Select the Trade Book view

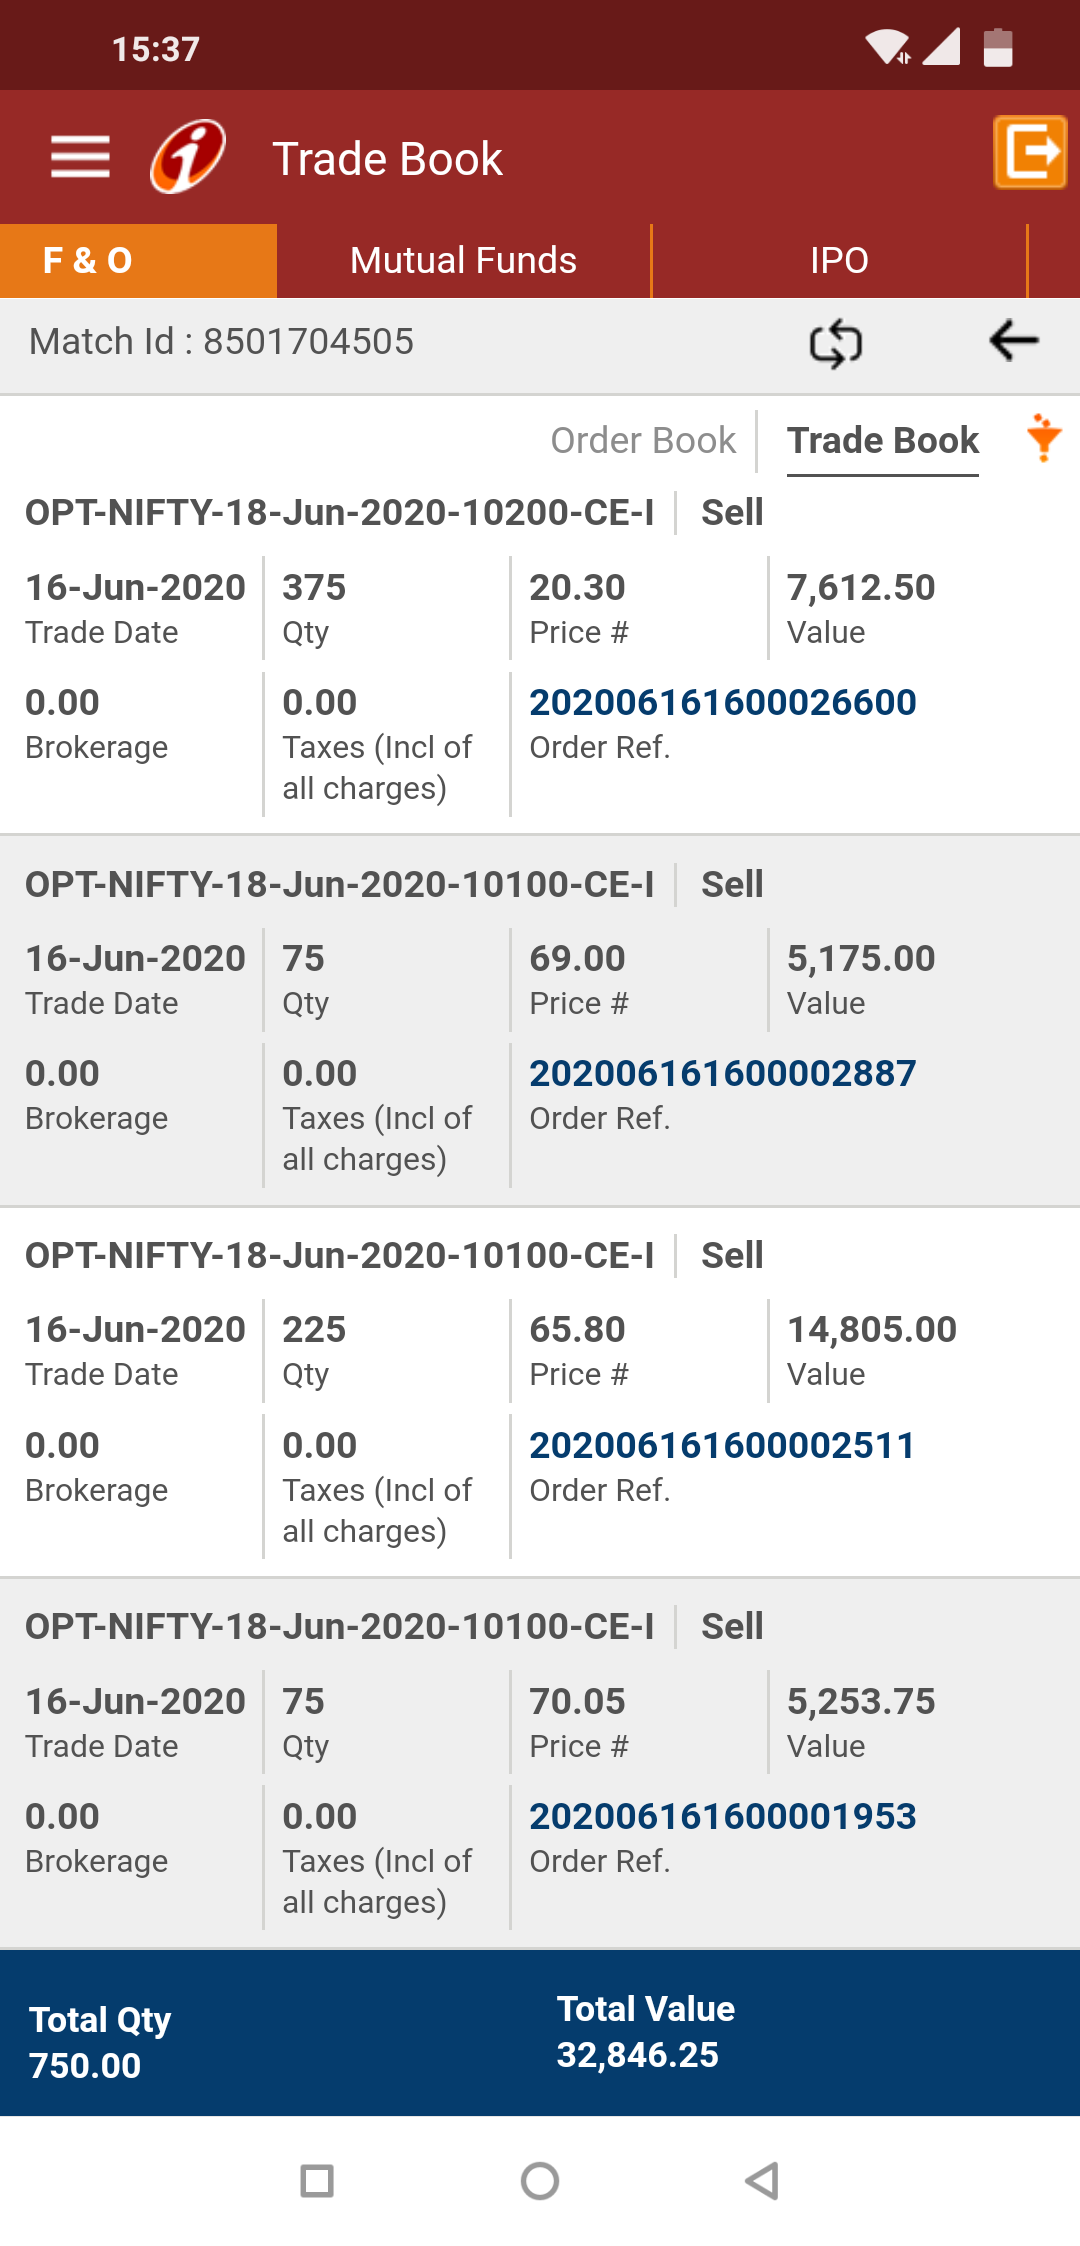tap(882, 441)
